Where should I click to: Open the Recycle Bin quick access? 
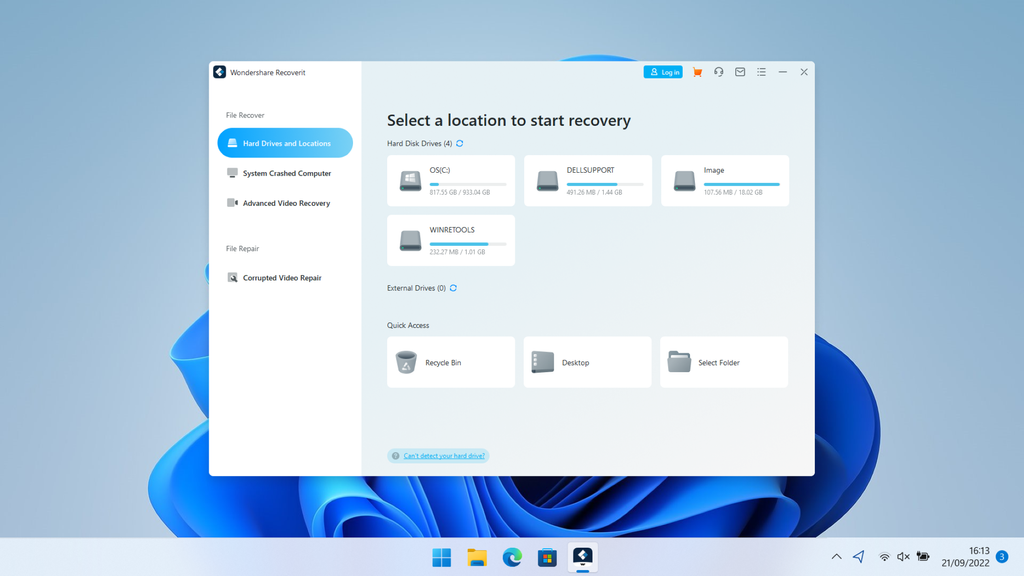tap(450, 362)
